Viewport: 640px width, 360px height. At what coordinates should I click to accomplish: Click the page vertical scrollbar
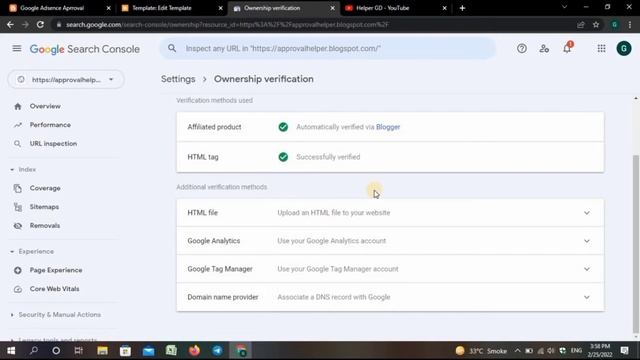pos(636,244)
